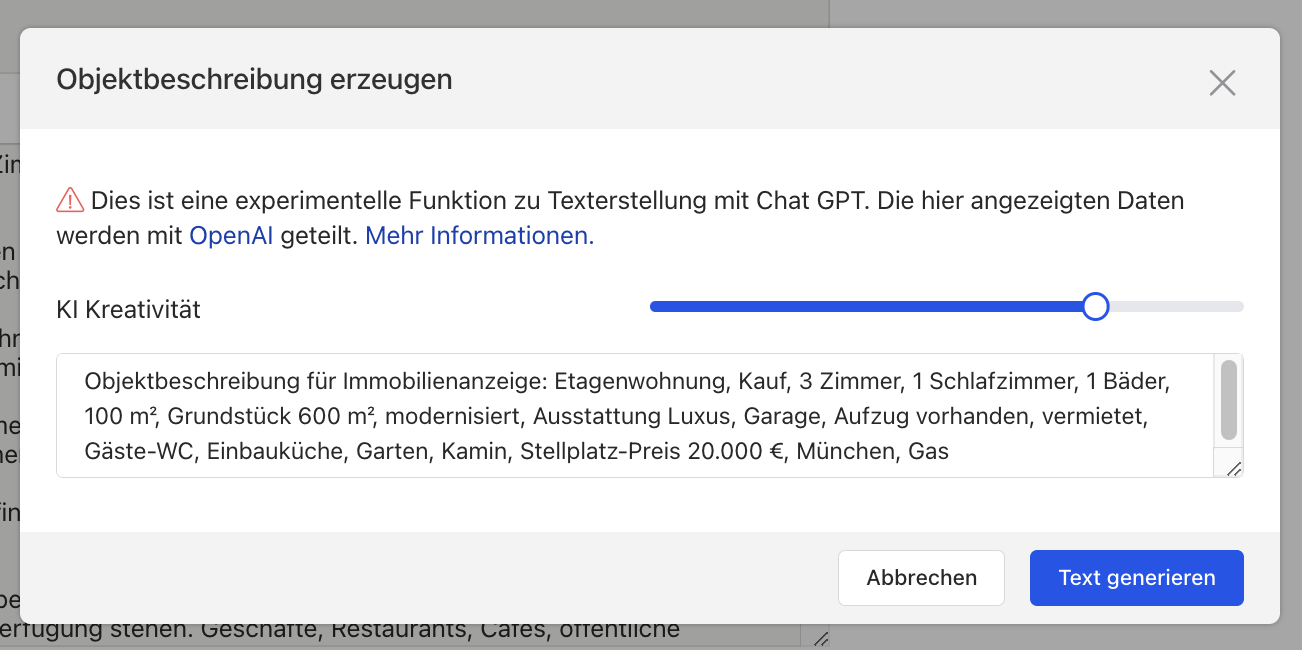
Task: Click the KI Kreativität label
Action: pos(129,310)
